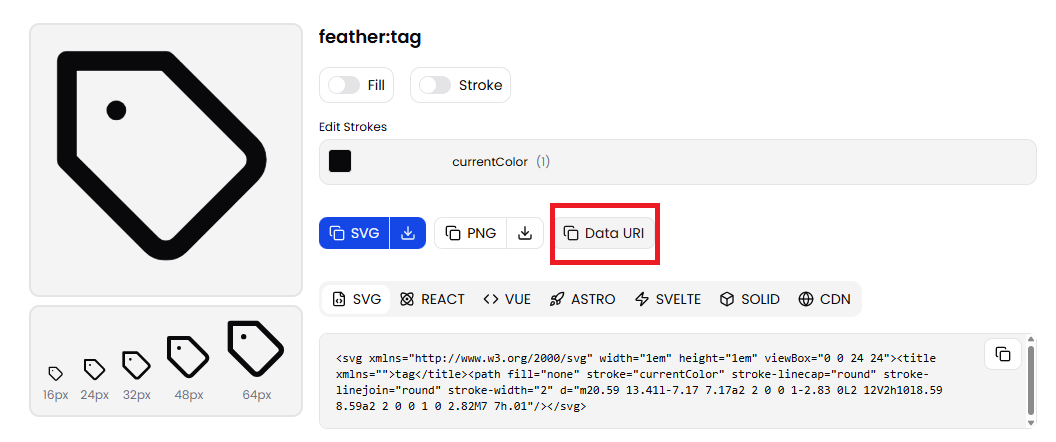Open the CDN tab

pos(825,299)
